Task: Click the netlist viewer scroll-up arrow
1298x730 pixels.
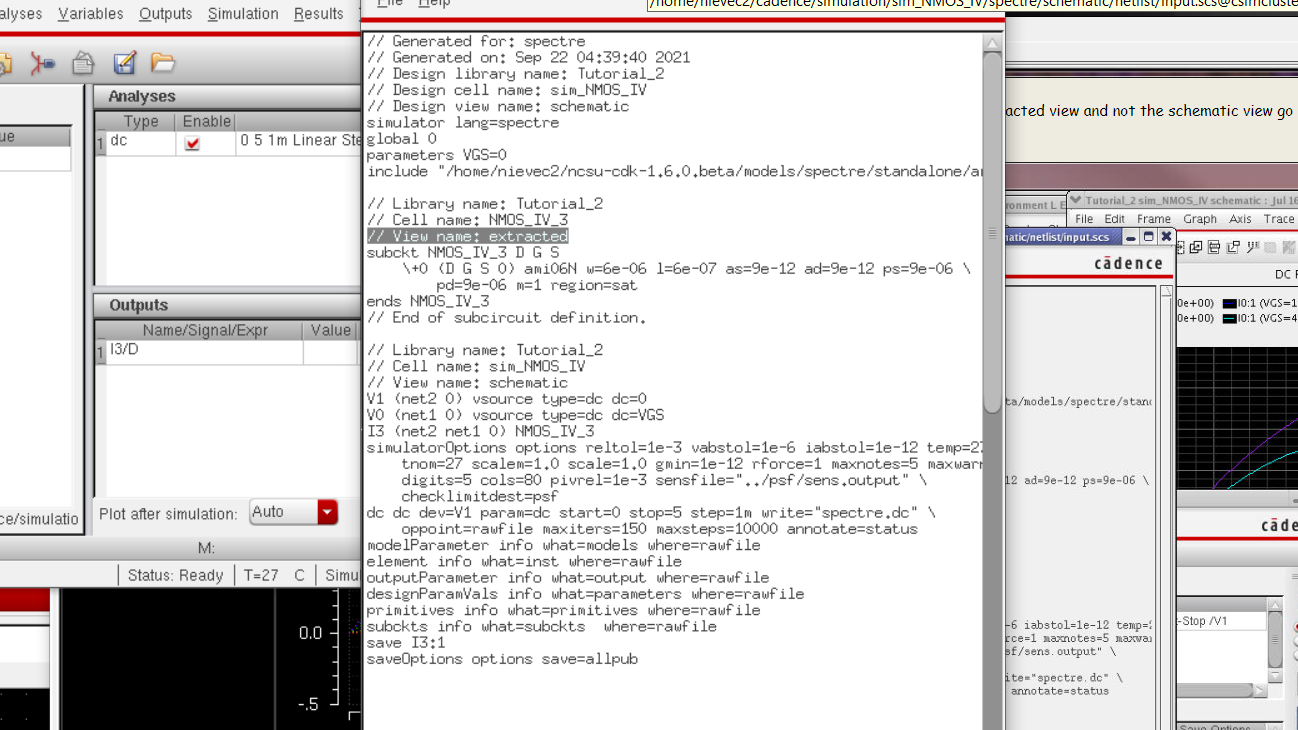Action: click(x=992, y=43)
